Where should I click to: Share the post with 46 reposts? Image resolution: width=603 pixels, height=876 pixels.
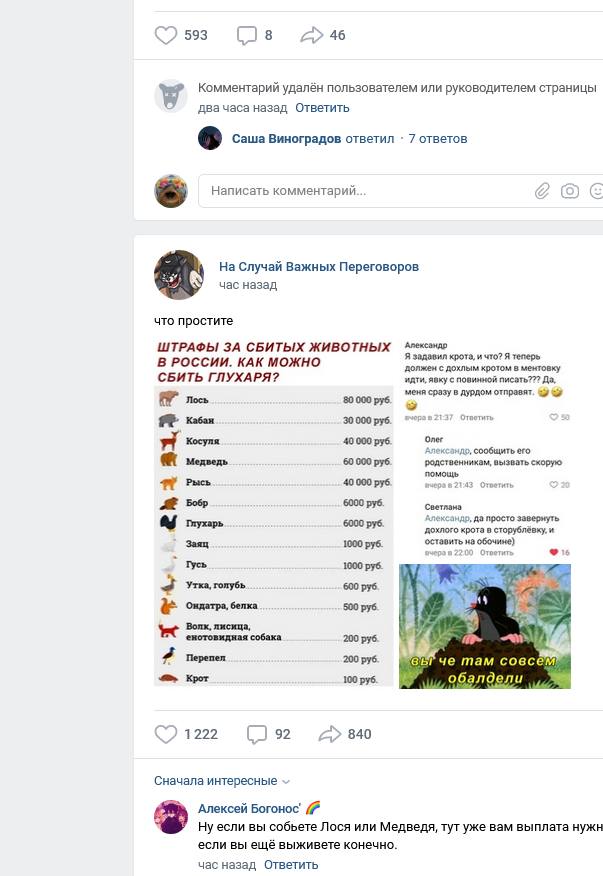[311, 35]
